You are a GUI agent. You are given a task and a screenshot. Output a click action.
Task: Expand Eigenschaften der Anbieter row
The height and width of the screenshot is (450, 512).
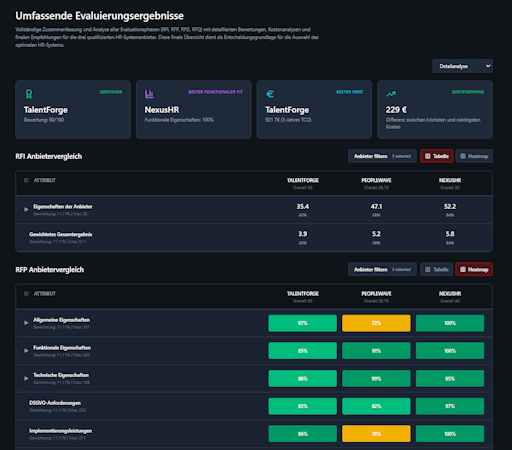click(x=26, y=209)
